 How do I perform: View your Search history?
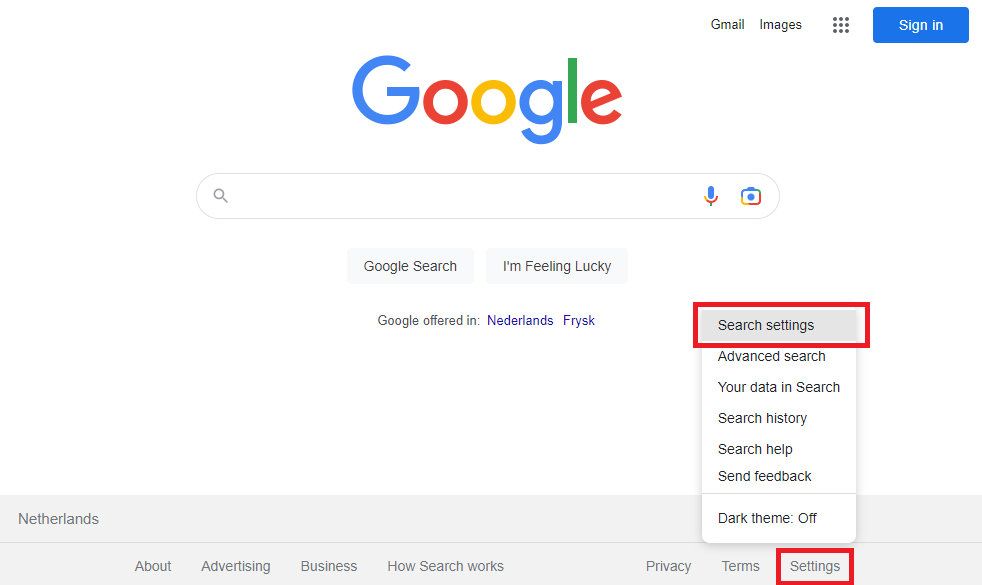pos(762,418)
